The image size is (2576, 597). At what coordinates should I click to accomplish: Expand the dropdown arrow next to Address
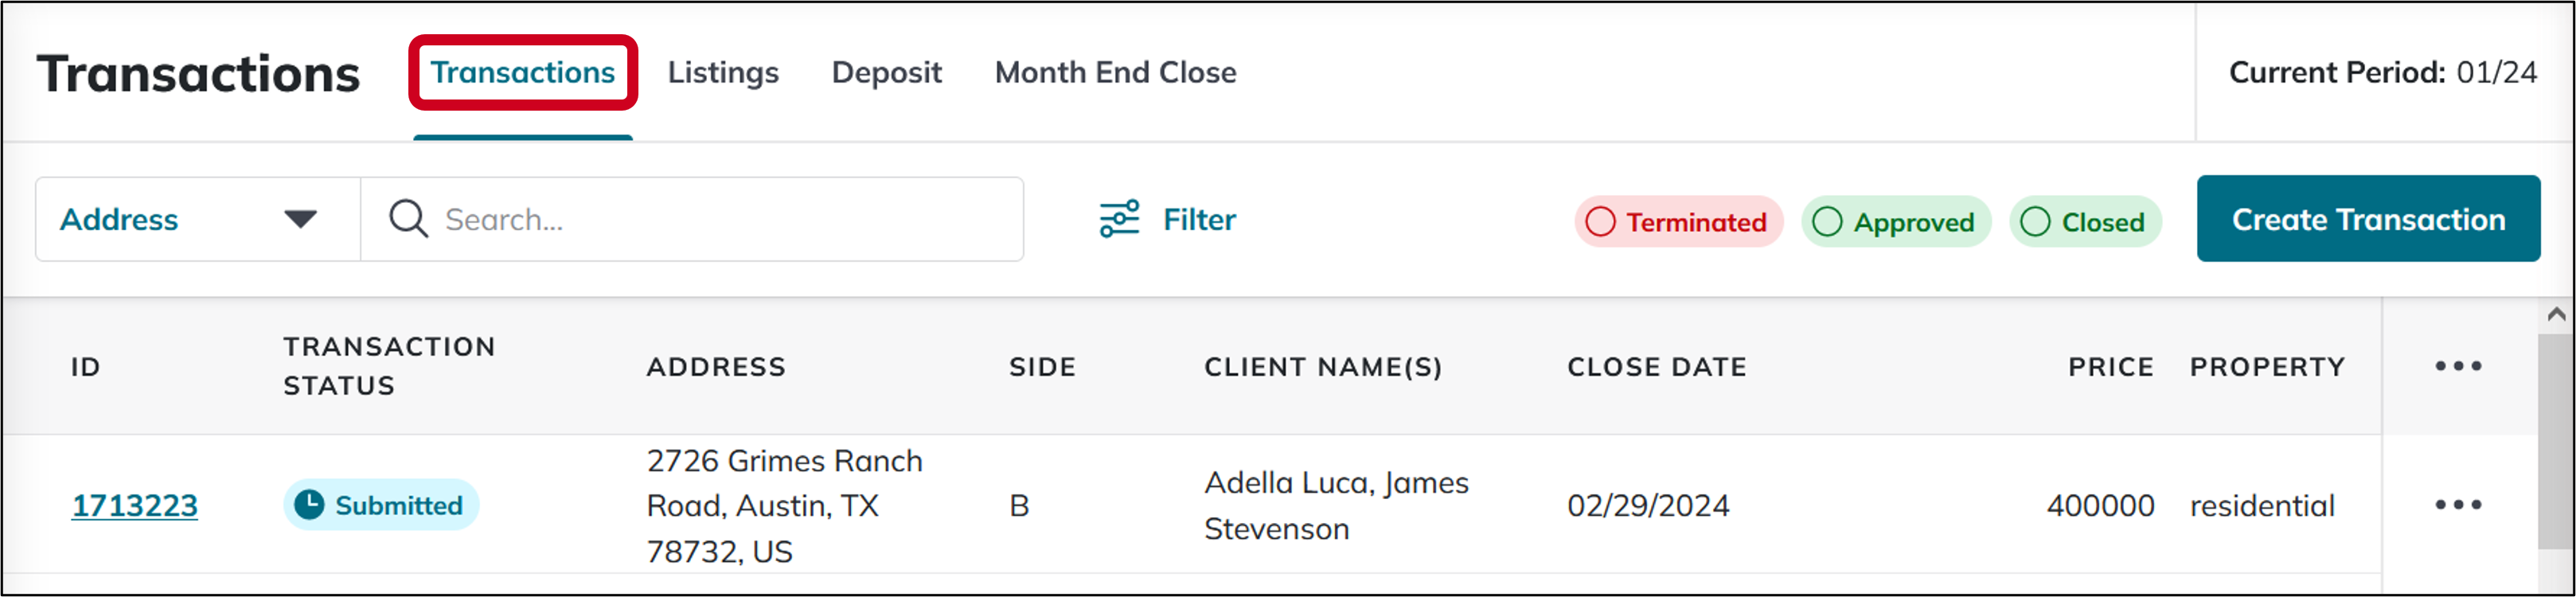coord(302,219)
